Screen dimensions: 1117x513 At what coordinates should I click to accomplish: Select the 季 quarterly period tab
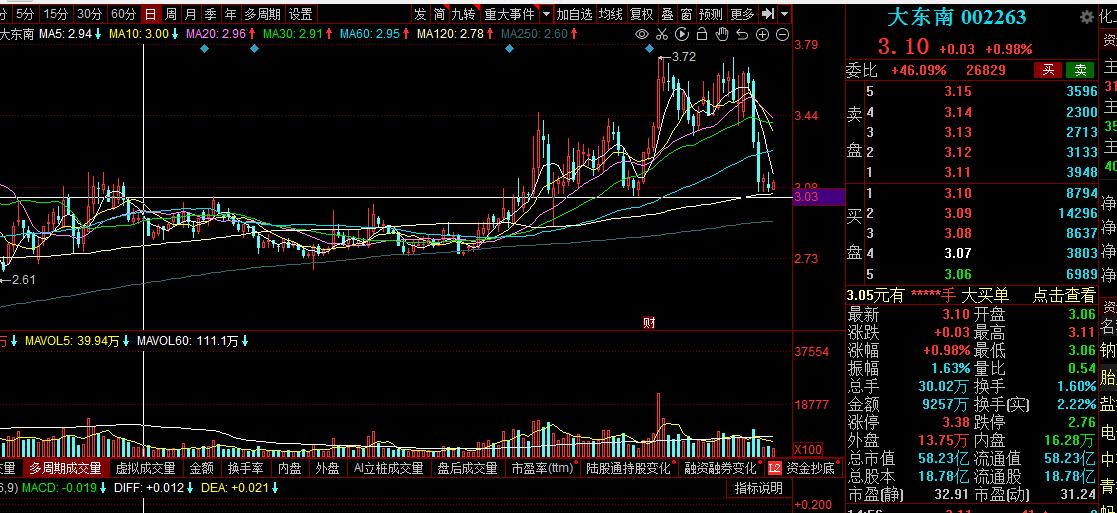[210, 14]
